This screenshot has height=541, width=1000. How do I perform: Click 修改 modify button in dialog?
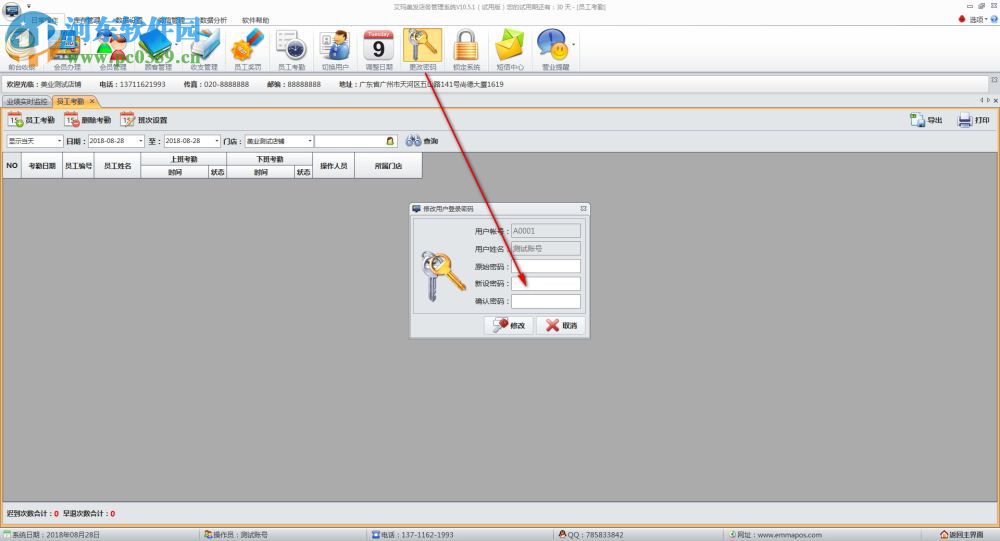(x=508, y=325)
